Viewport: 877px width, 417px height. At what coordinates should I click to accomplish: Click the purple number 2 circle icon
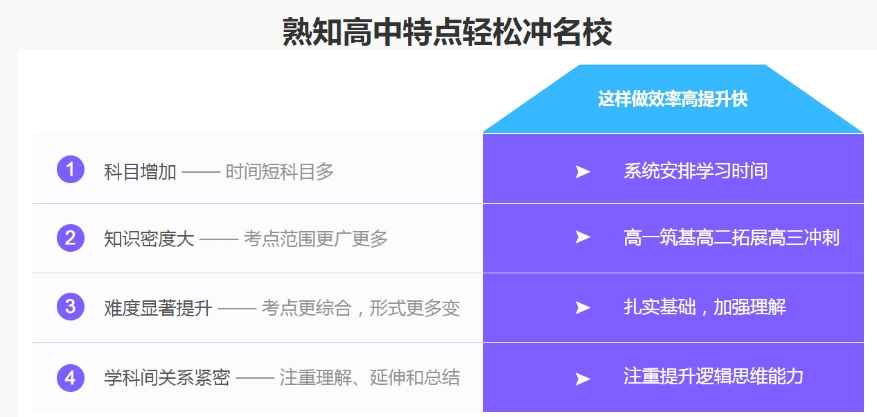click(x=70, y=238)
